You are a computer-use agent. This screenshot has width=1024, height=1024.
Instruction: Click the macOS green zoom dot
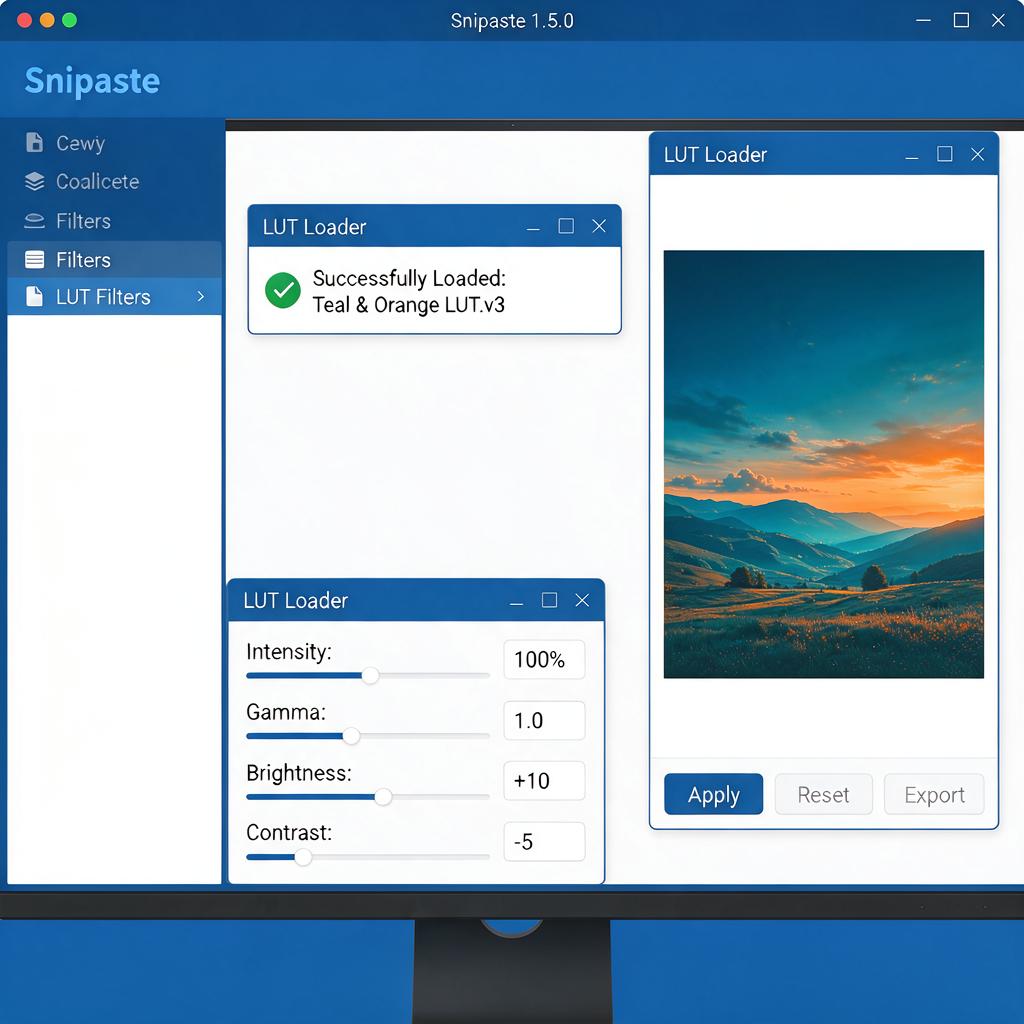[69, 20]
